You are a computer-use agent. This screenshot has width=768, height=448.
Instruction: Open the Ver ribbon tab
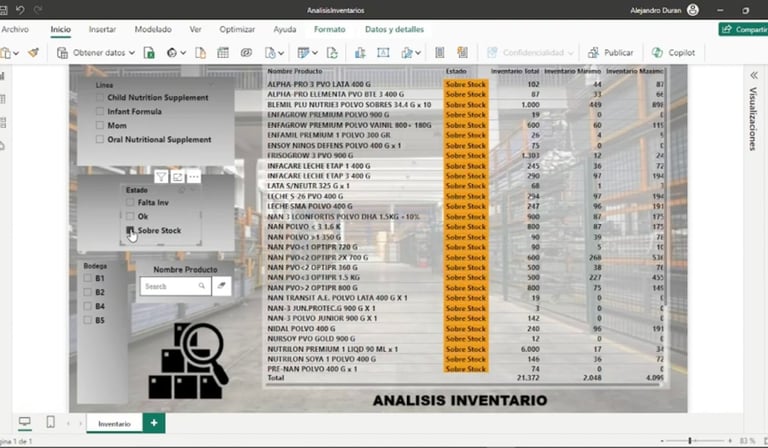click(x=195, y=29)
